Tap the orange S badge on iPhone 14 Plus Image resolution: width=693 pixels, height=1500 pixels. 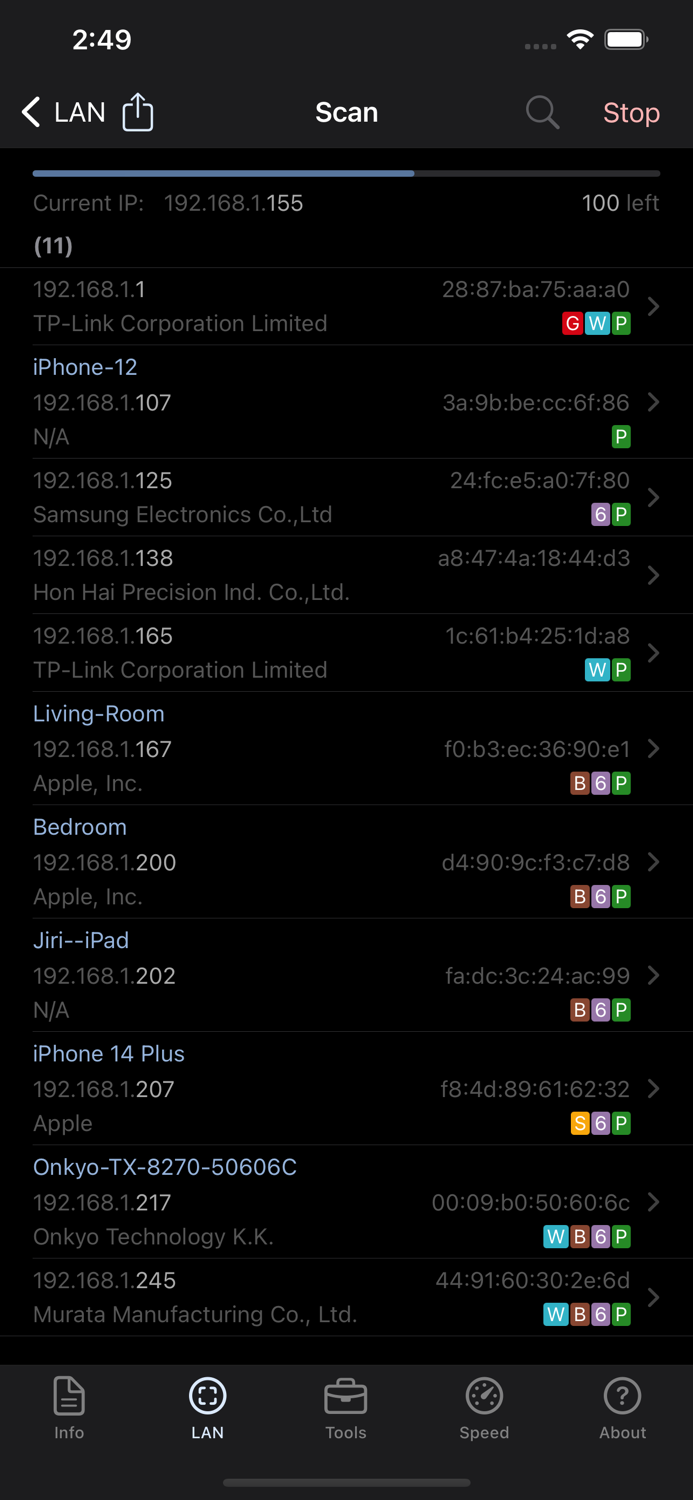coord(579,1124)
